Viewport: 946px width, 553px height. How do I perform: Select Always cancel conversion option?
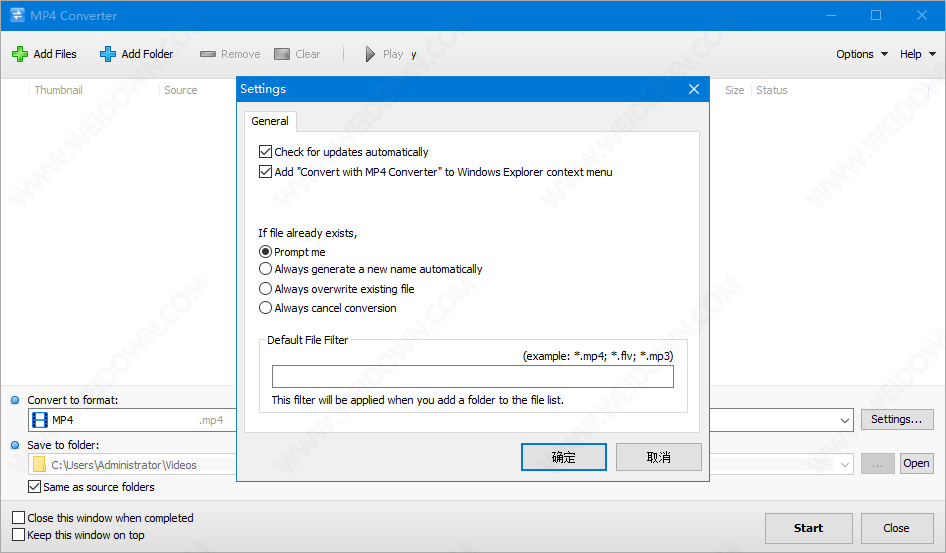coord(265,308)
